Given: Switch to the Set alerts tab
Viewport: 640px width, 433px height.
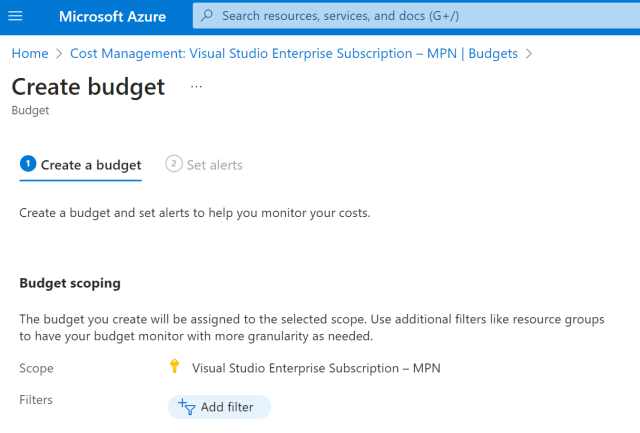Looking at the screenshot, I should click(x=214, y=164).
